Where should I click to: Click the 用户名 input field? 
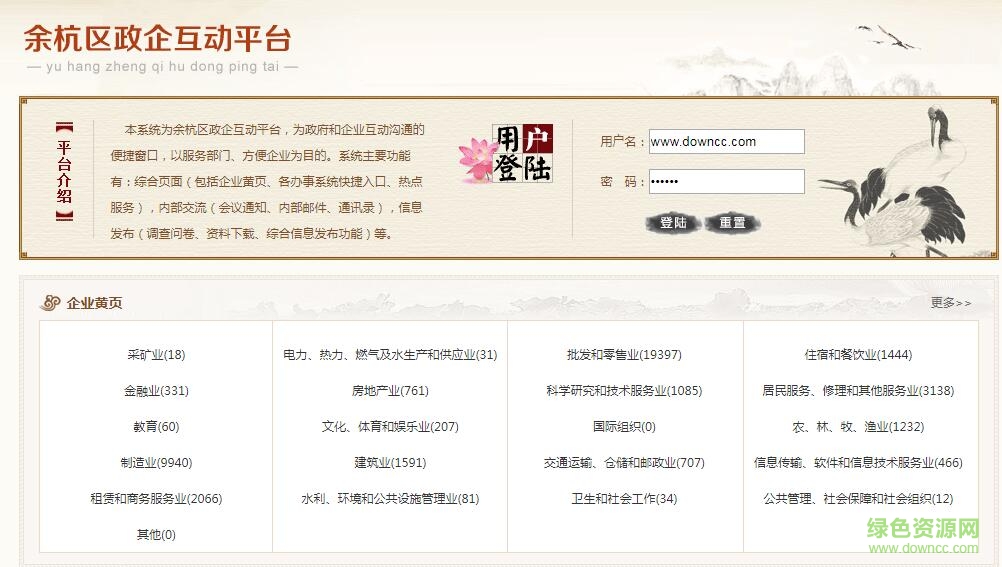point(727,142)
